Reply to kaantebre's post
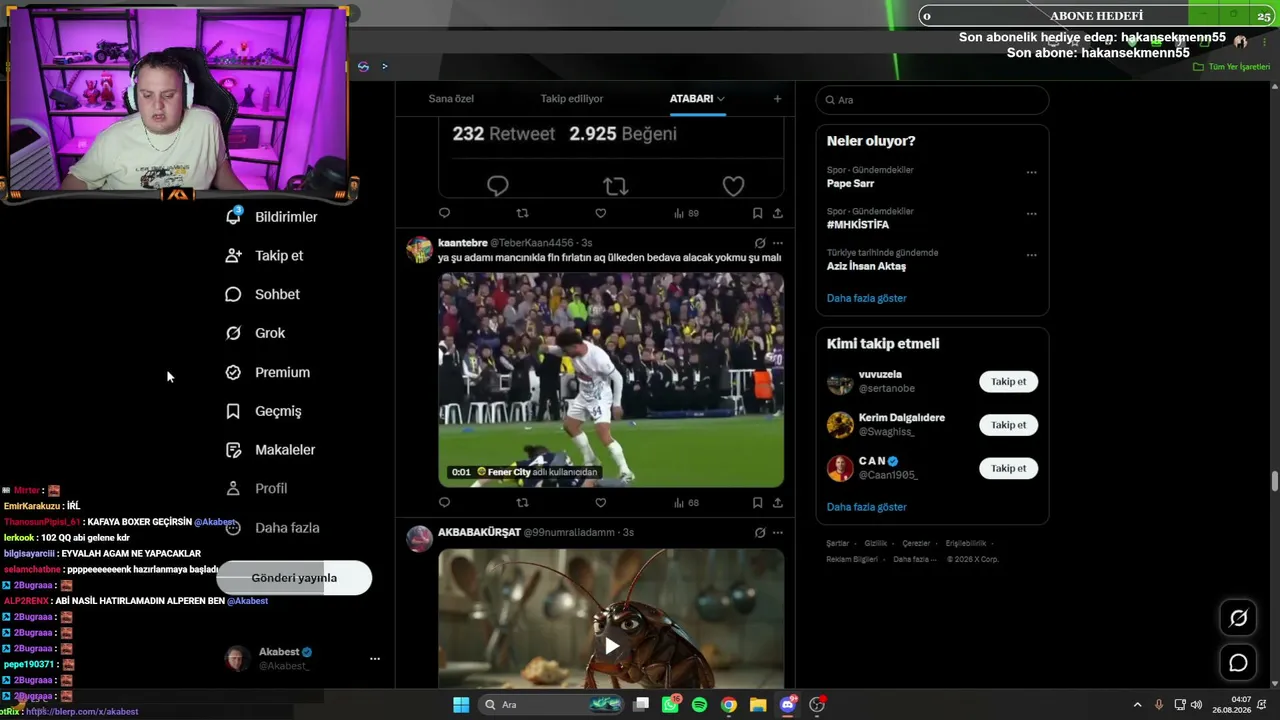This screenshot has width=1280, height=720. (x=445, y=502)
